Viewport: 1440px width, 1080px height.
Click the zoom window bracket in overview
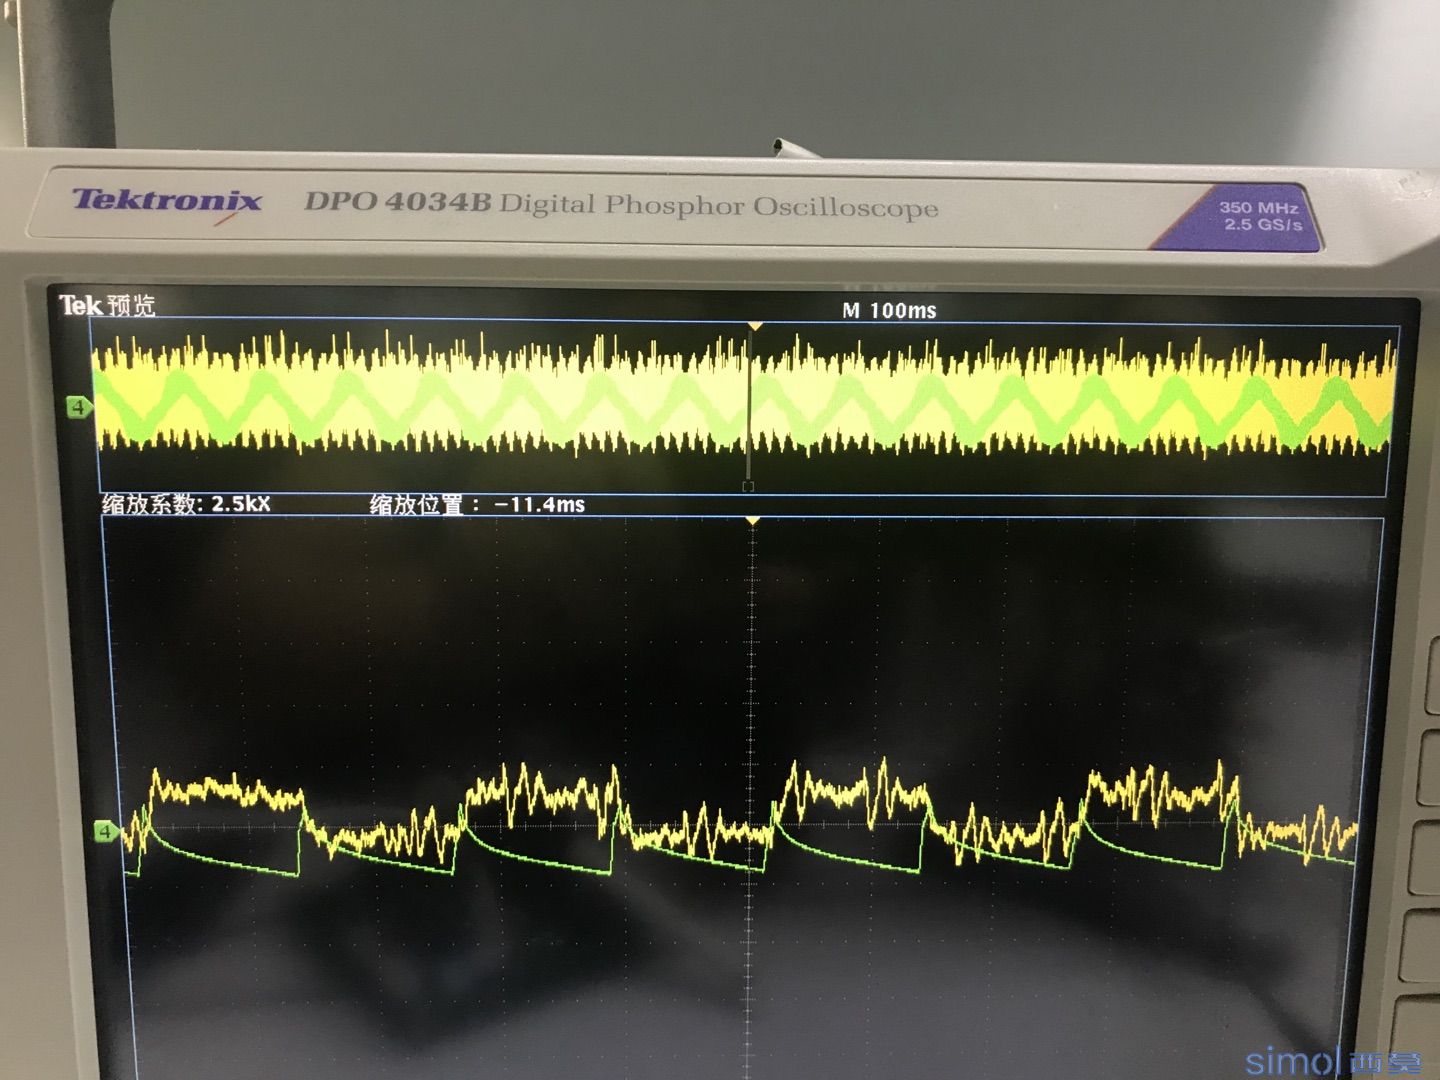(x=748, y=487)
